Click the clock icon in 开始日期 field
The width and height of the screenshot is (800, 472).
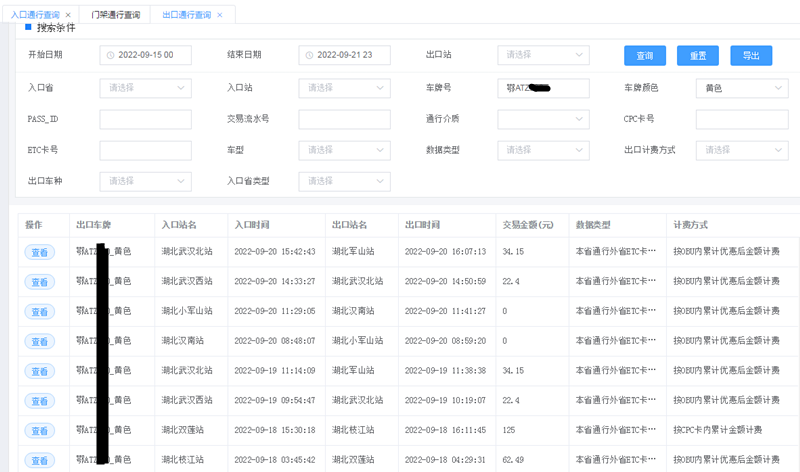coord(110,55)
